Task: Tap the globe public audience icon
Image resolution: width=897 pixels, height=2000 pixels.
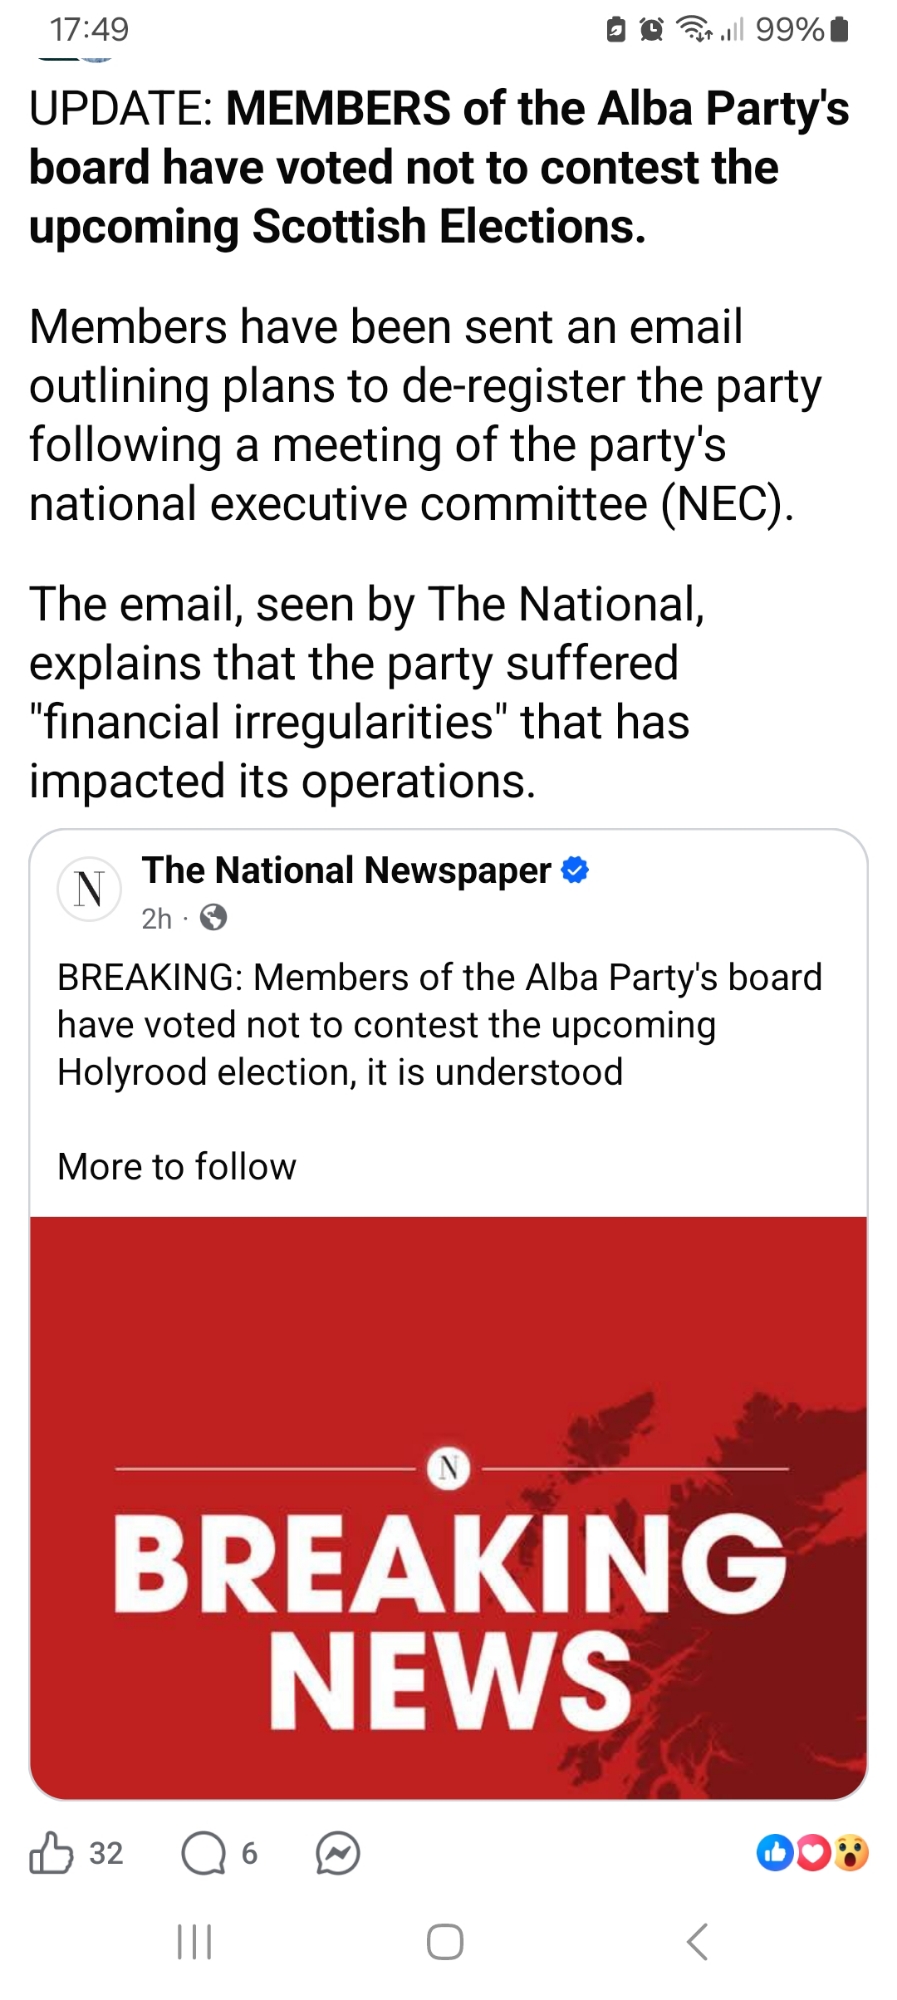Action: [213, 917]
